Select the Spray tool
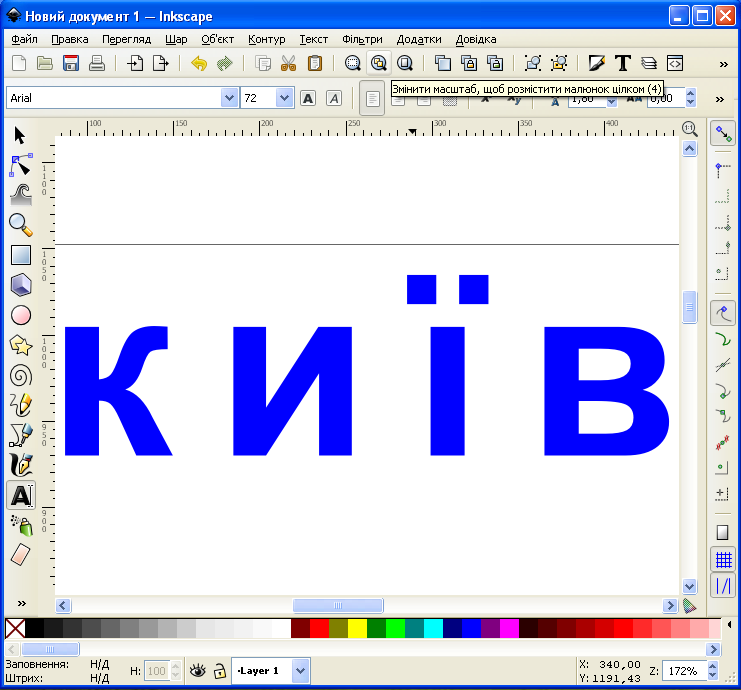This screenshot has height=690, width=741. [21, 526]
